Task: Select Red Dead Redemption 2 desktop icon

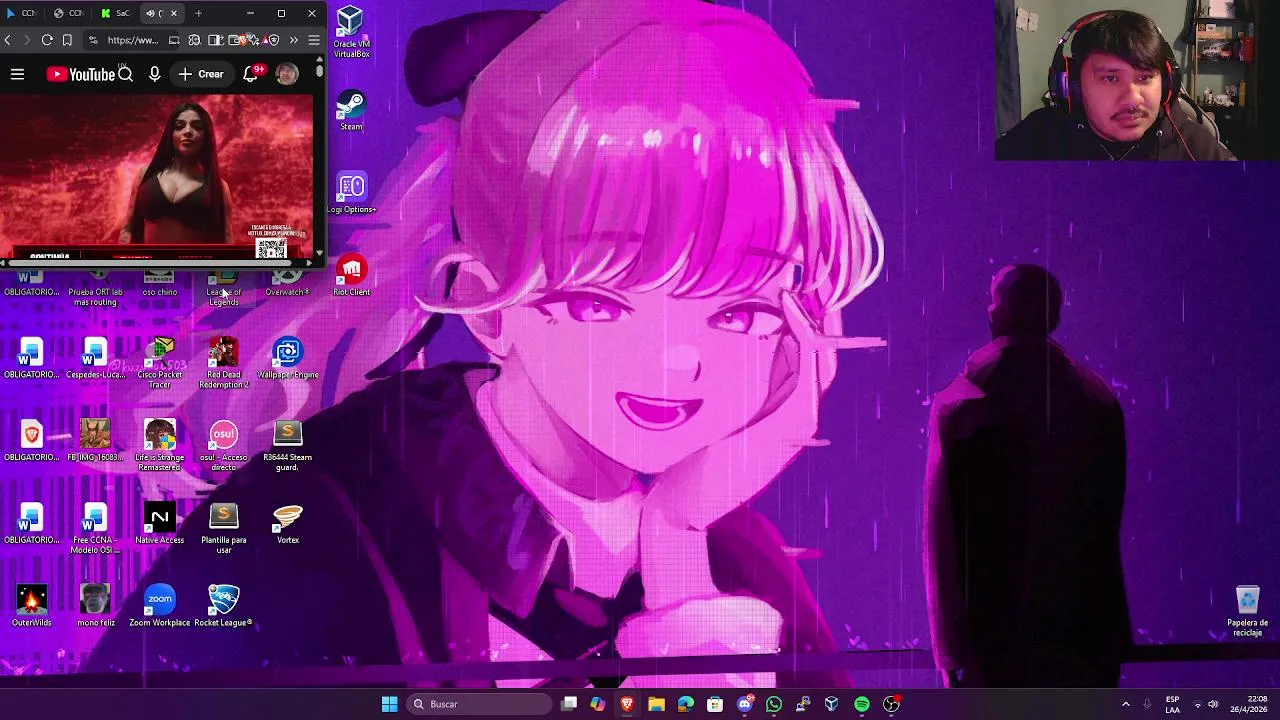Action: pyautogui.click(x=223, y=363)
